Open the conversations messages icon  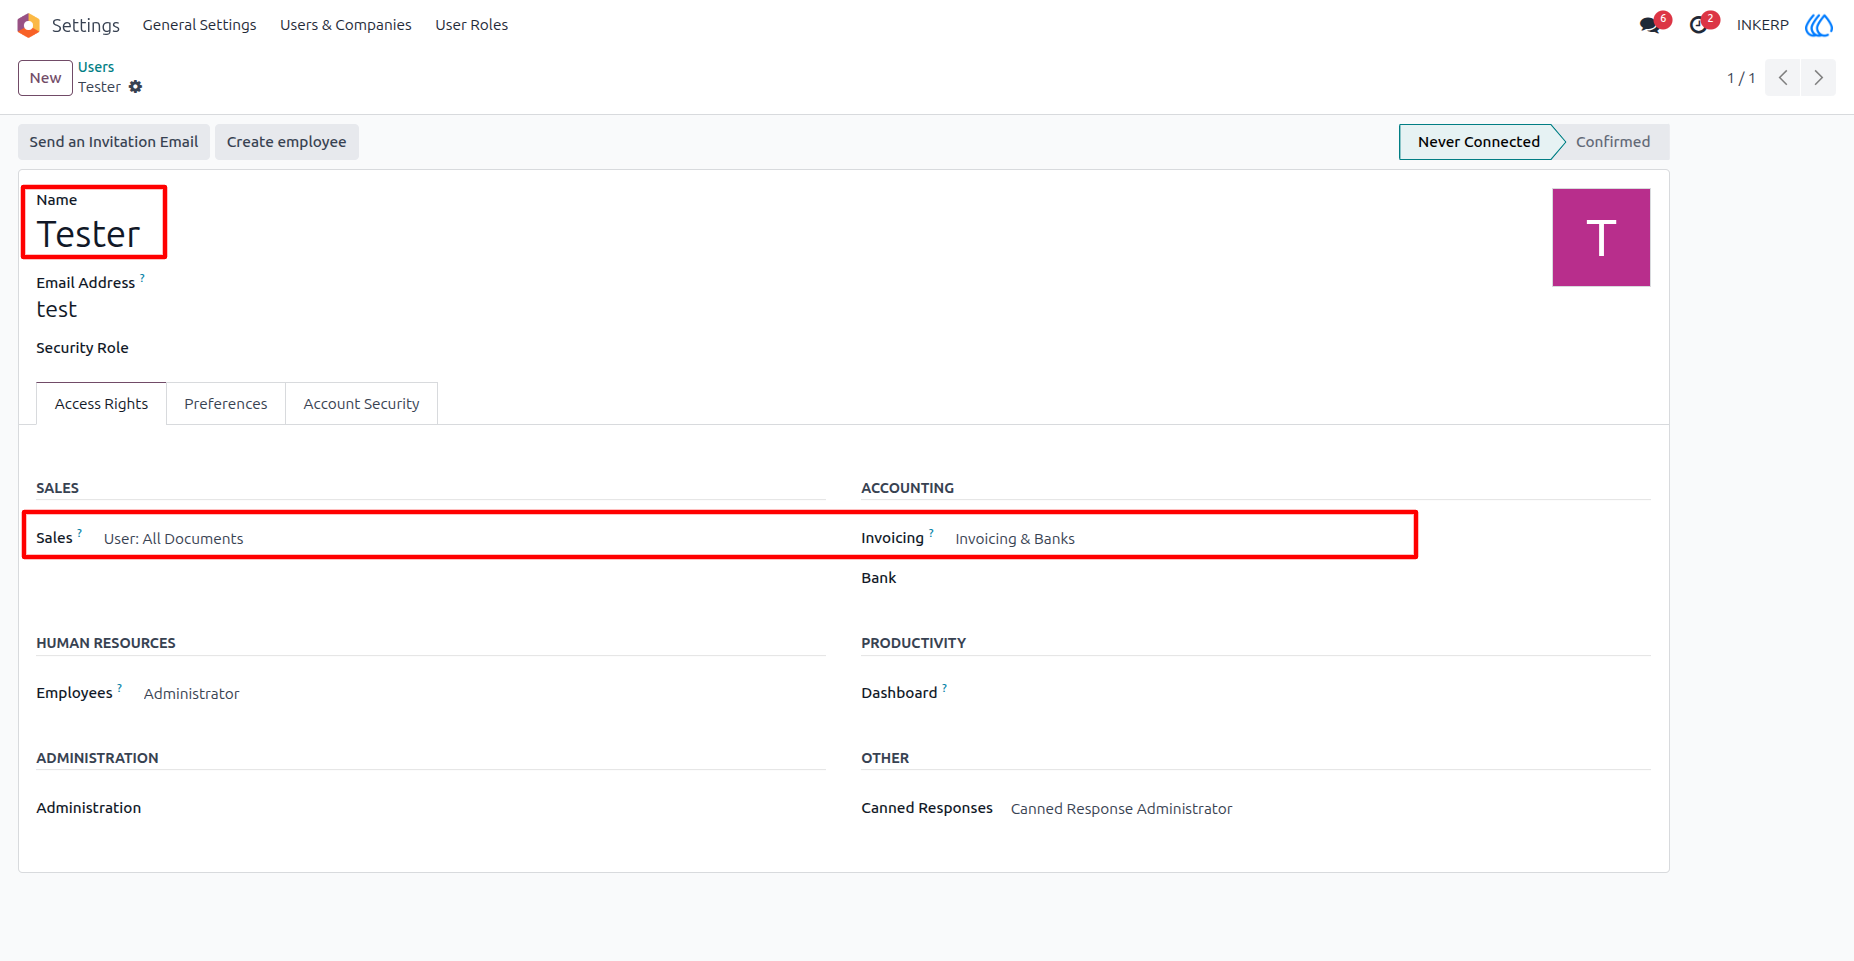[x=1650, y=25]
